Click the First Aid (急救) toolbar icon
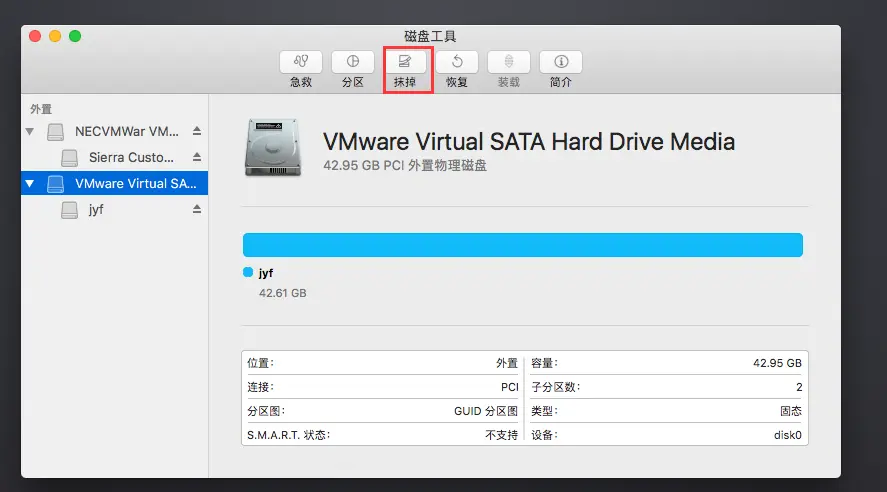This screenshot has width=887, height=492. 301,62
